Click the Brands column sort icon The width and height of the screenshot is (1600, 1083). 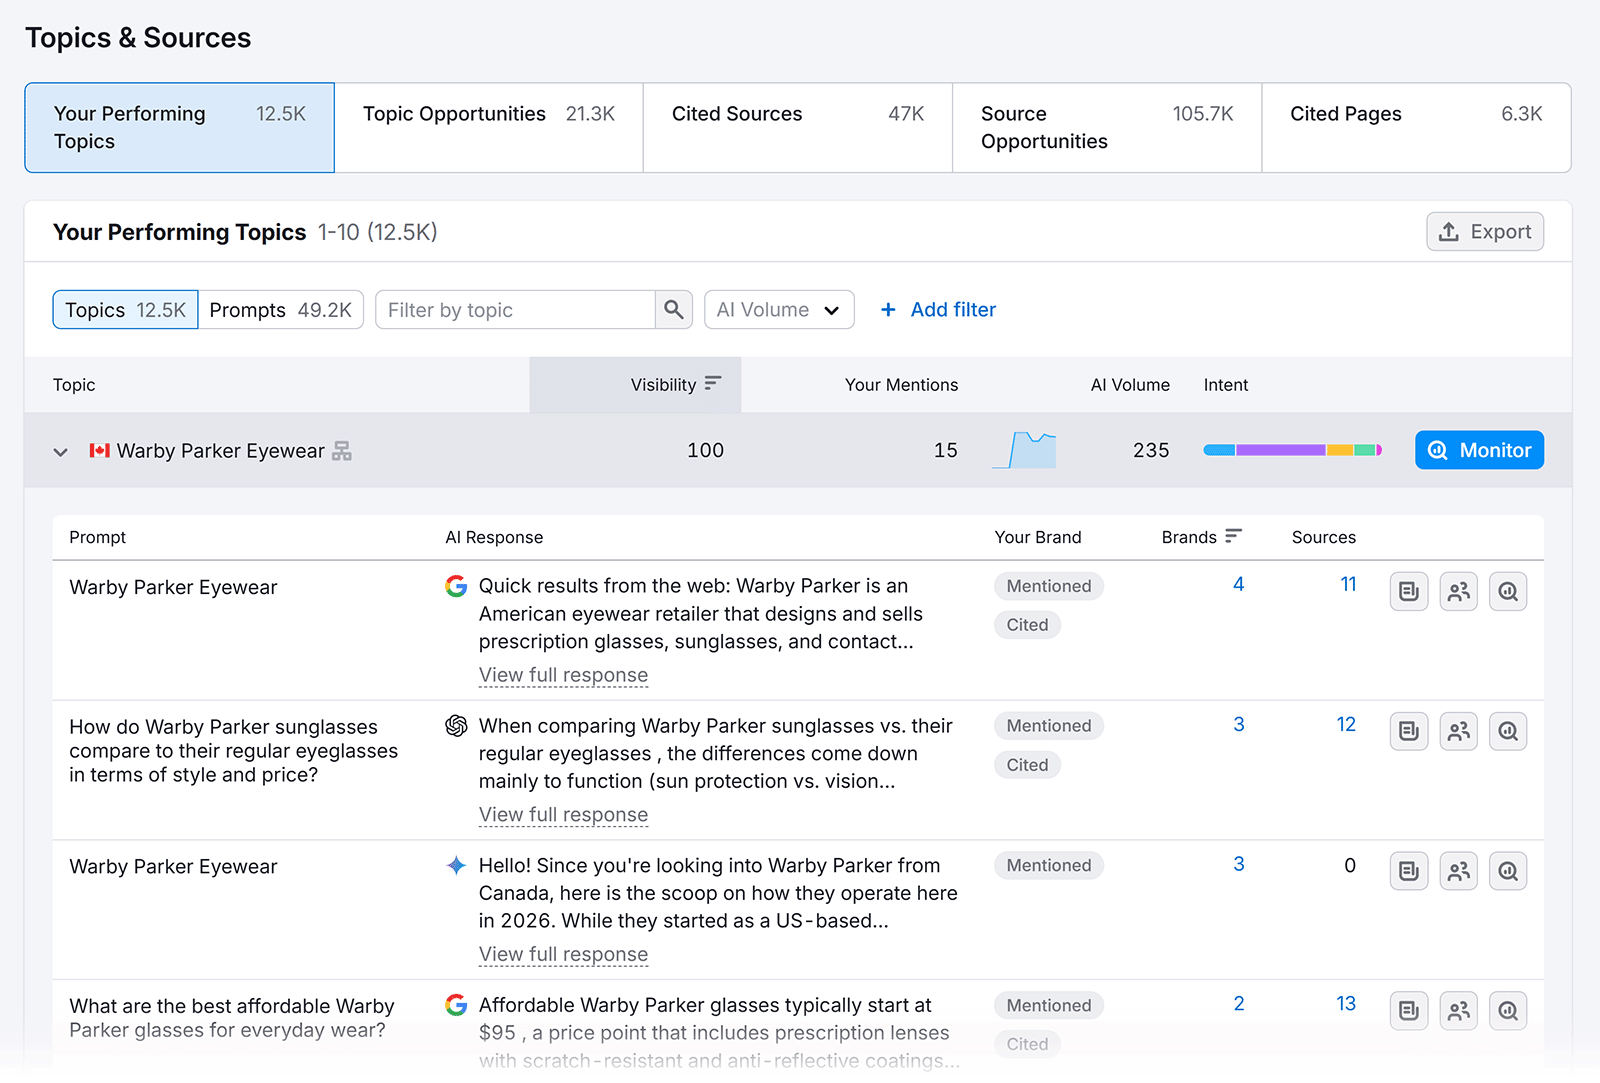point(1233,536)
